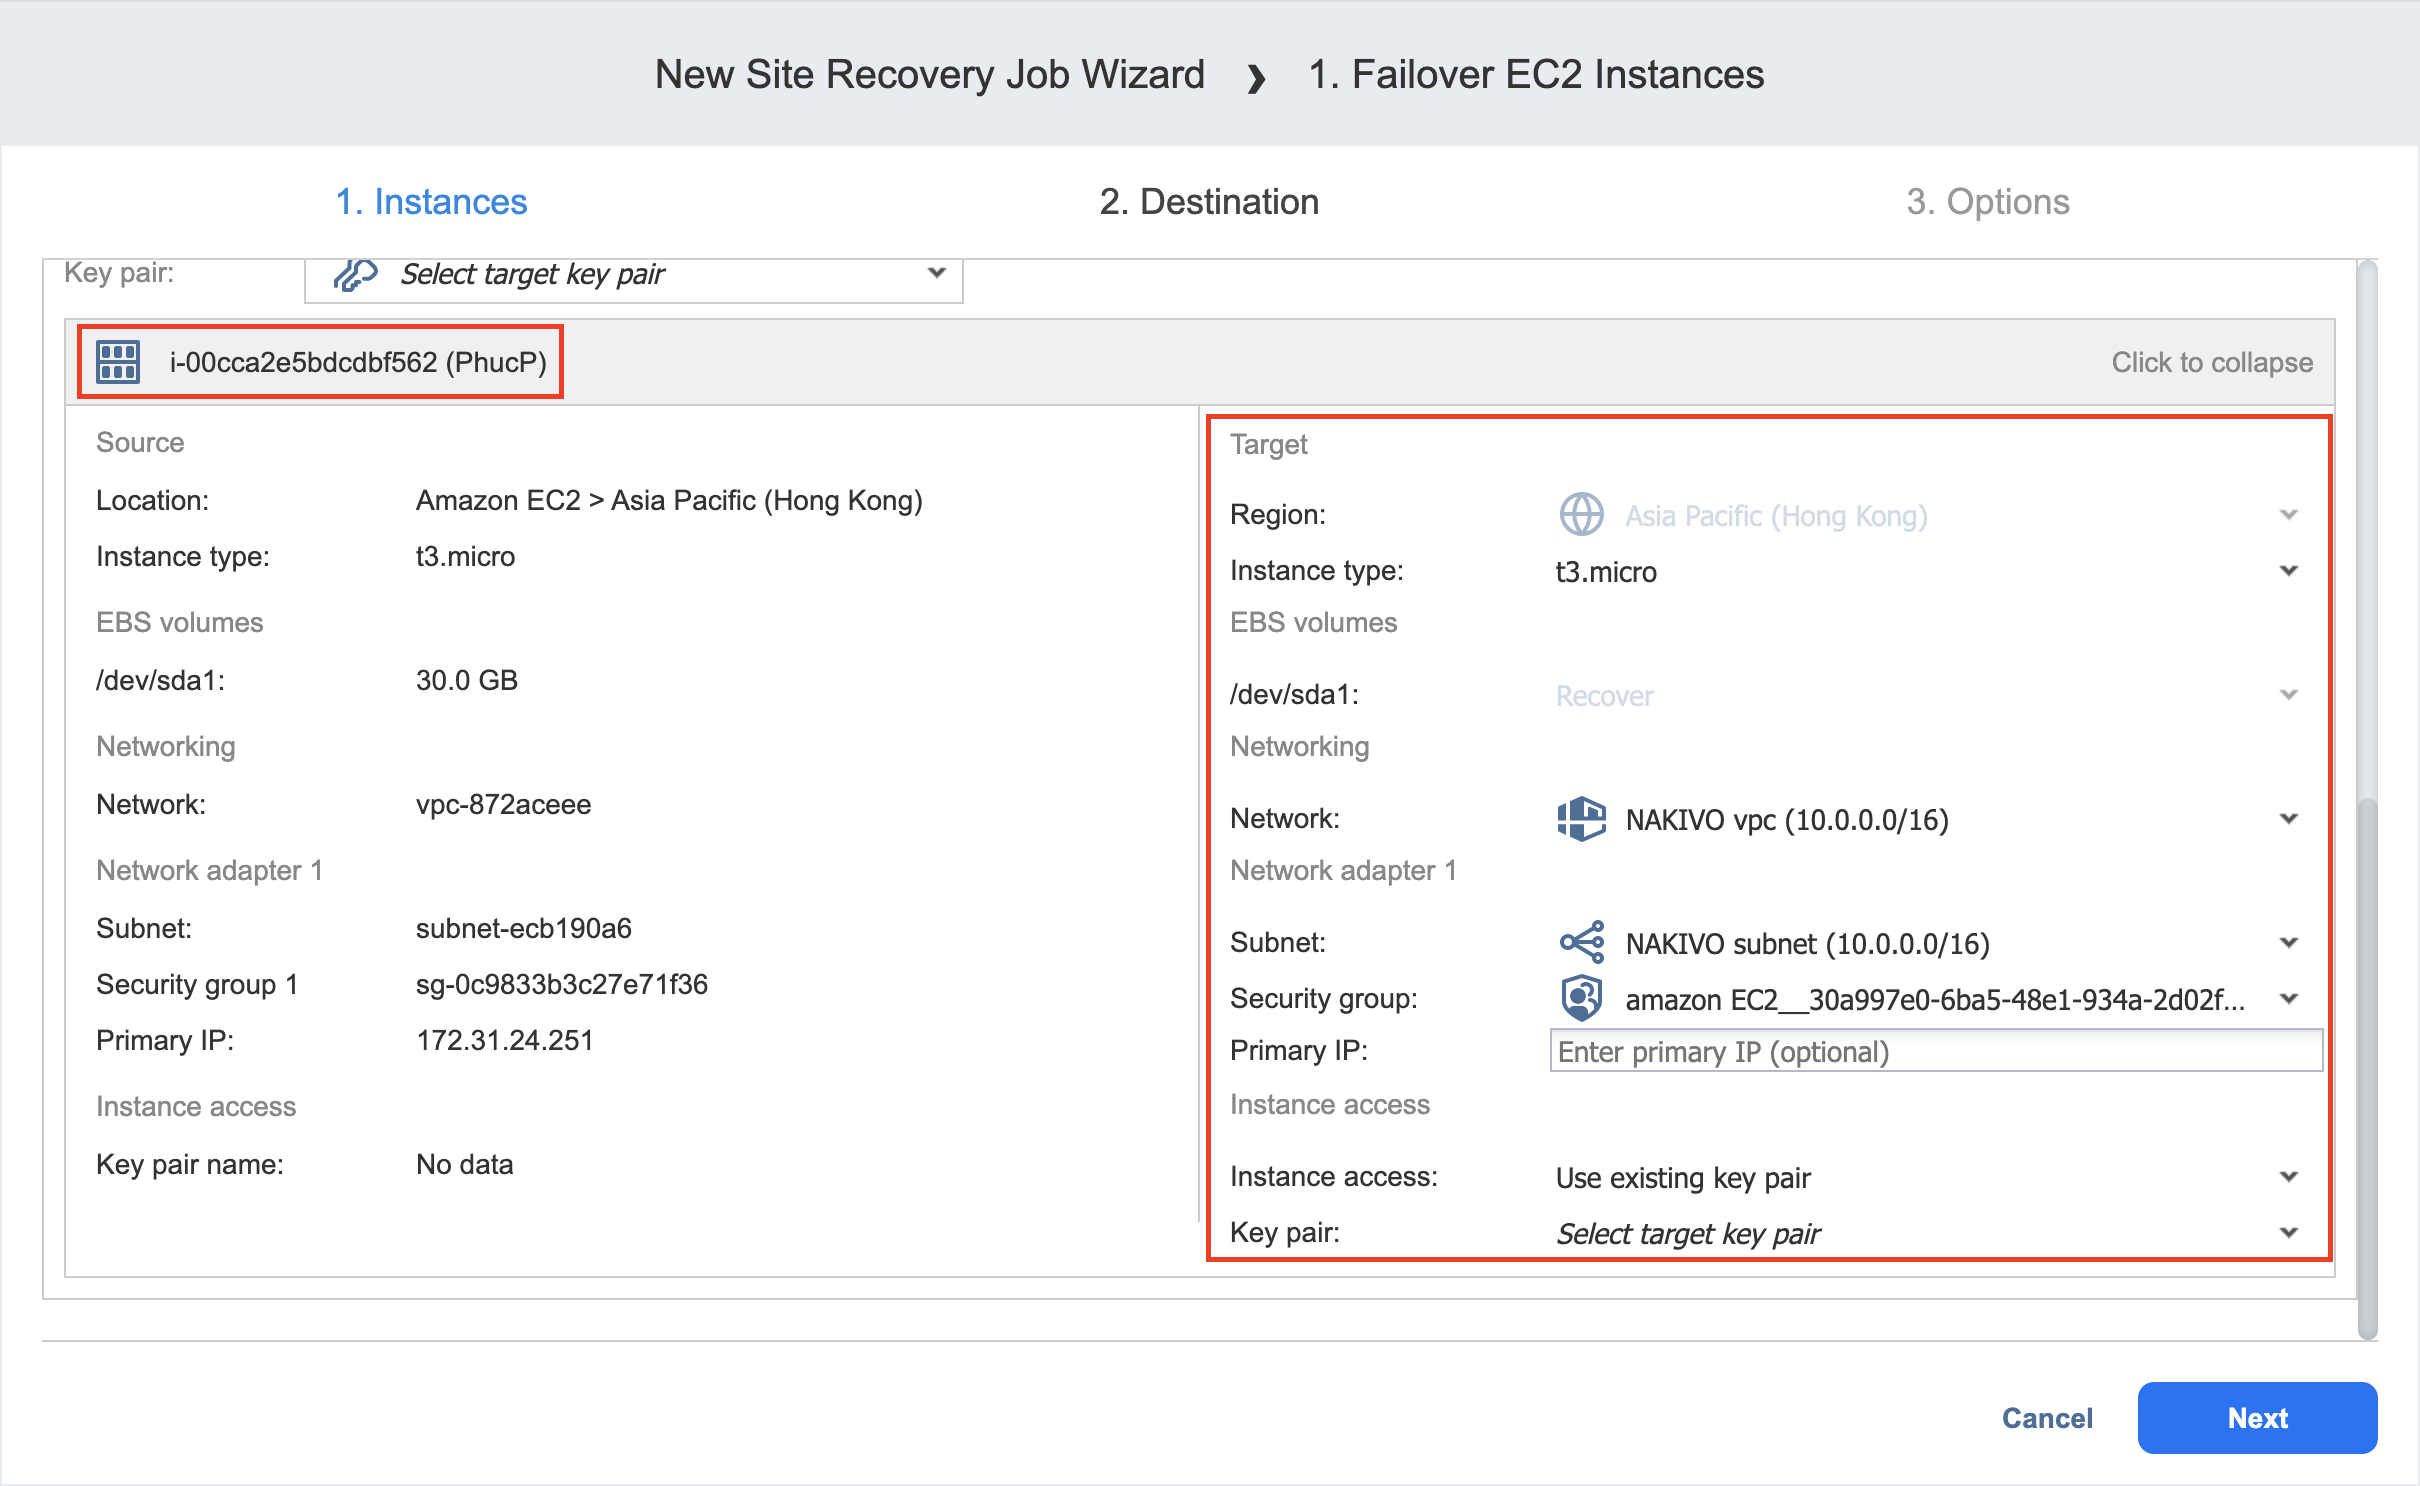The width and height of the screenshot is (2420, 1486).
Task: Click the security group shield icon
Action: point(1581,998)
